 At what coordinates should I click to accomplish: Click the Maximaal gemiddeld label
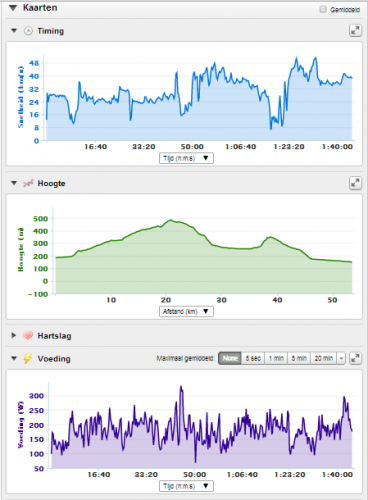coord(185,359)
